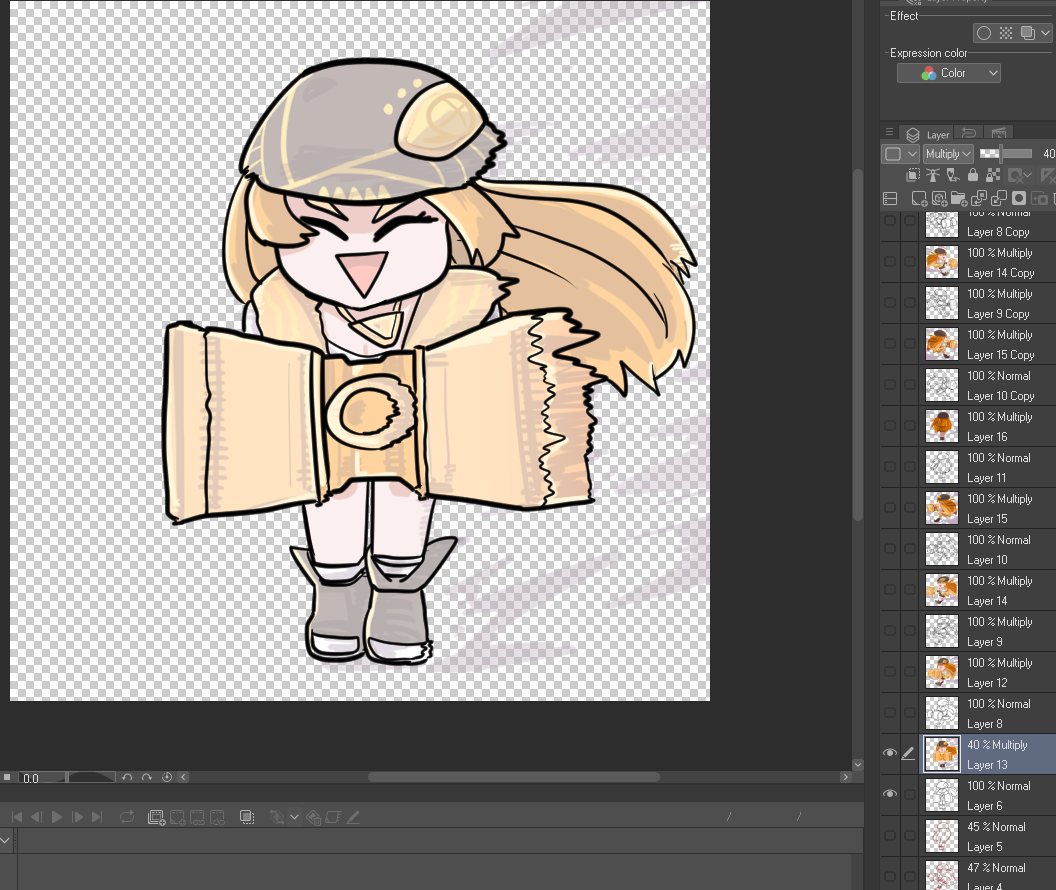Click the Create Layer Mask icon
The height and width of the screenshot is (890, 1056).
pos(1018,198)
